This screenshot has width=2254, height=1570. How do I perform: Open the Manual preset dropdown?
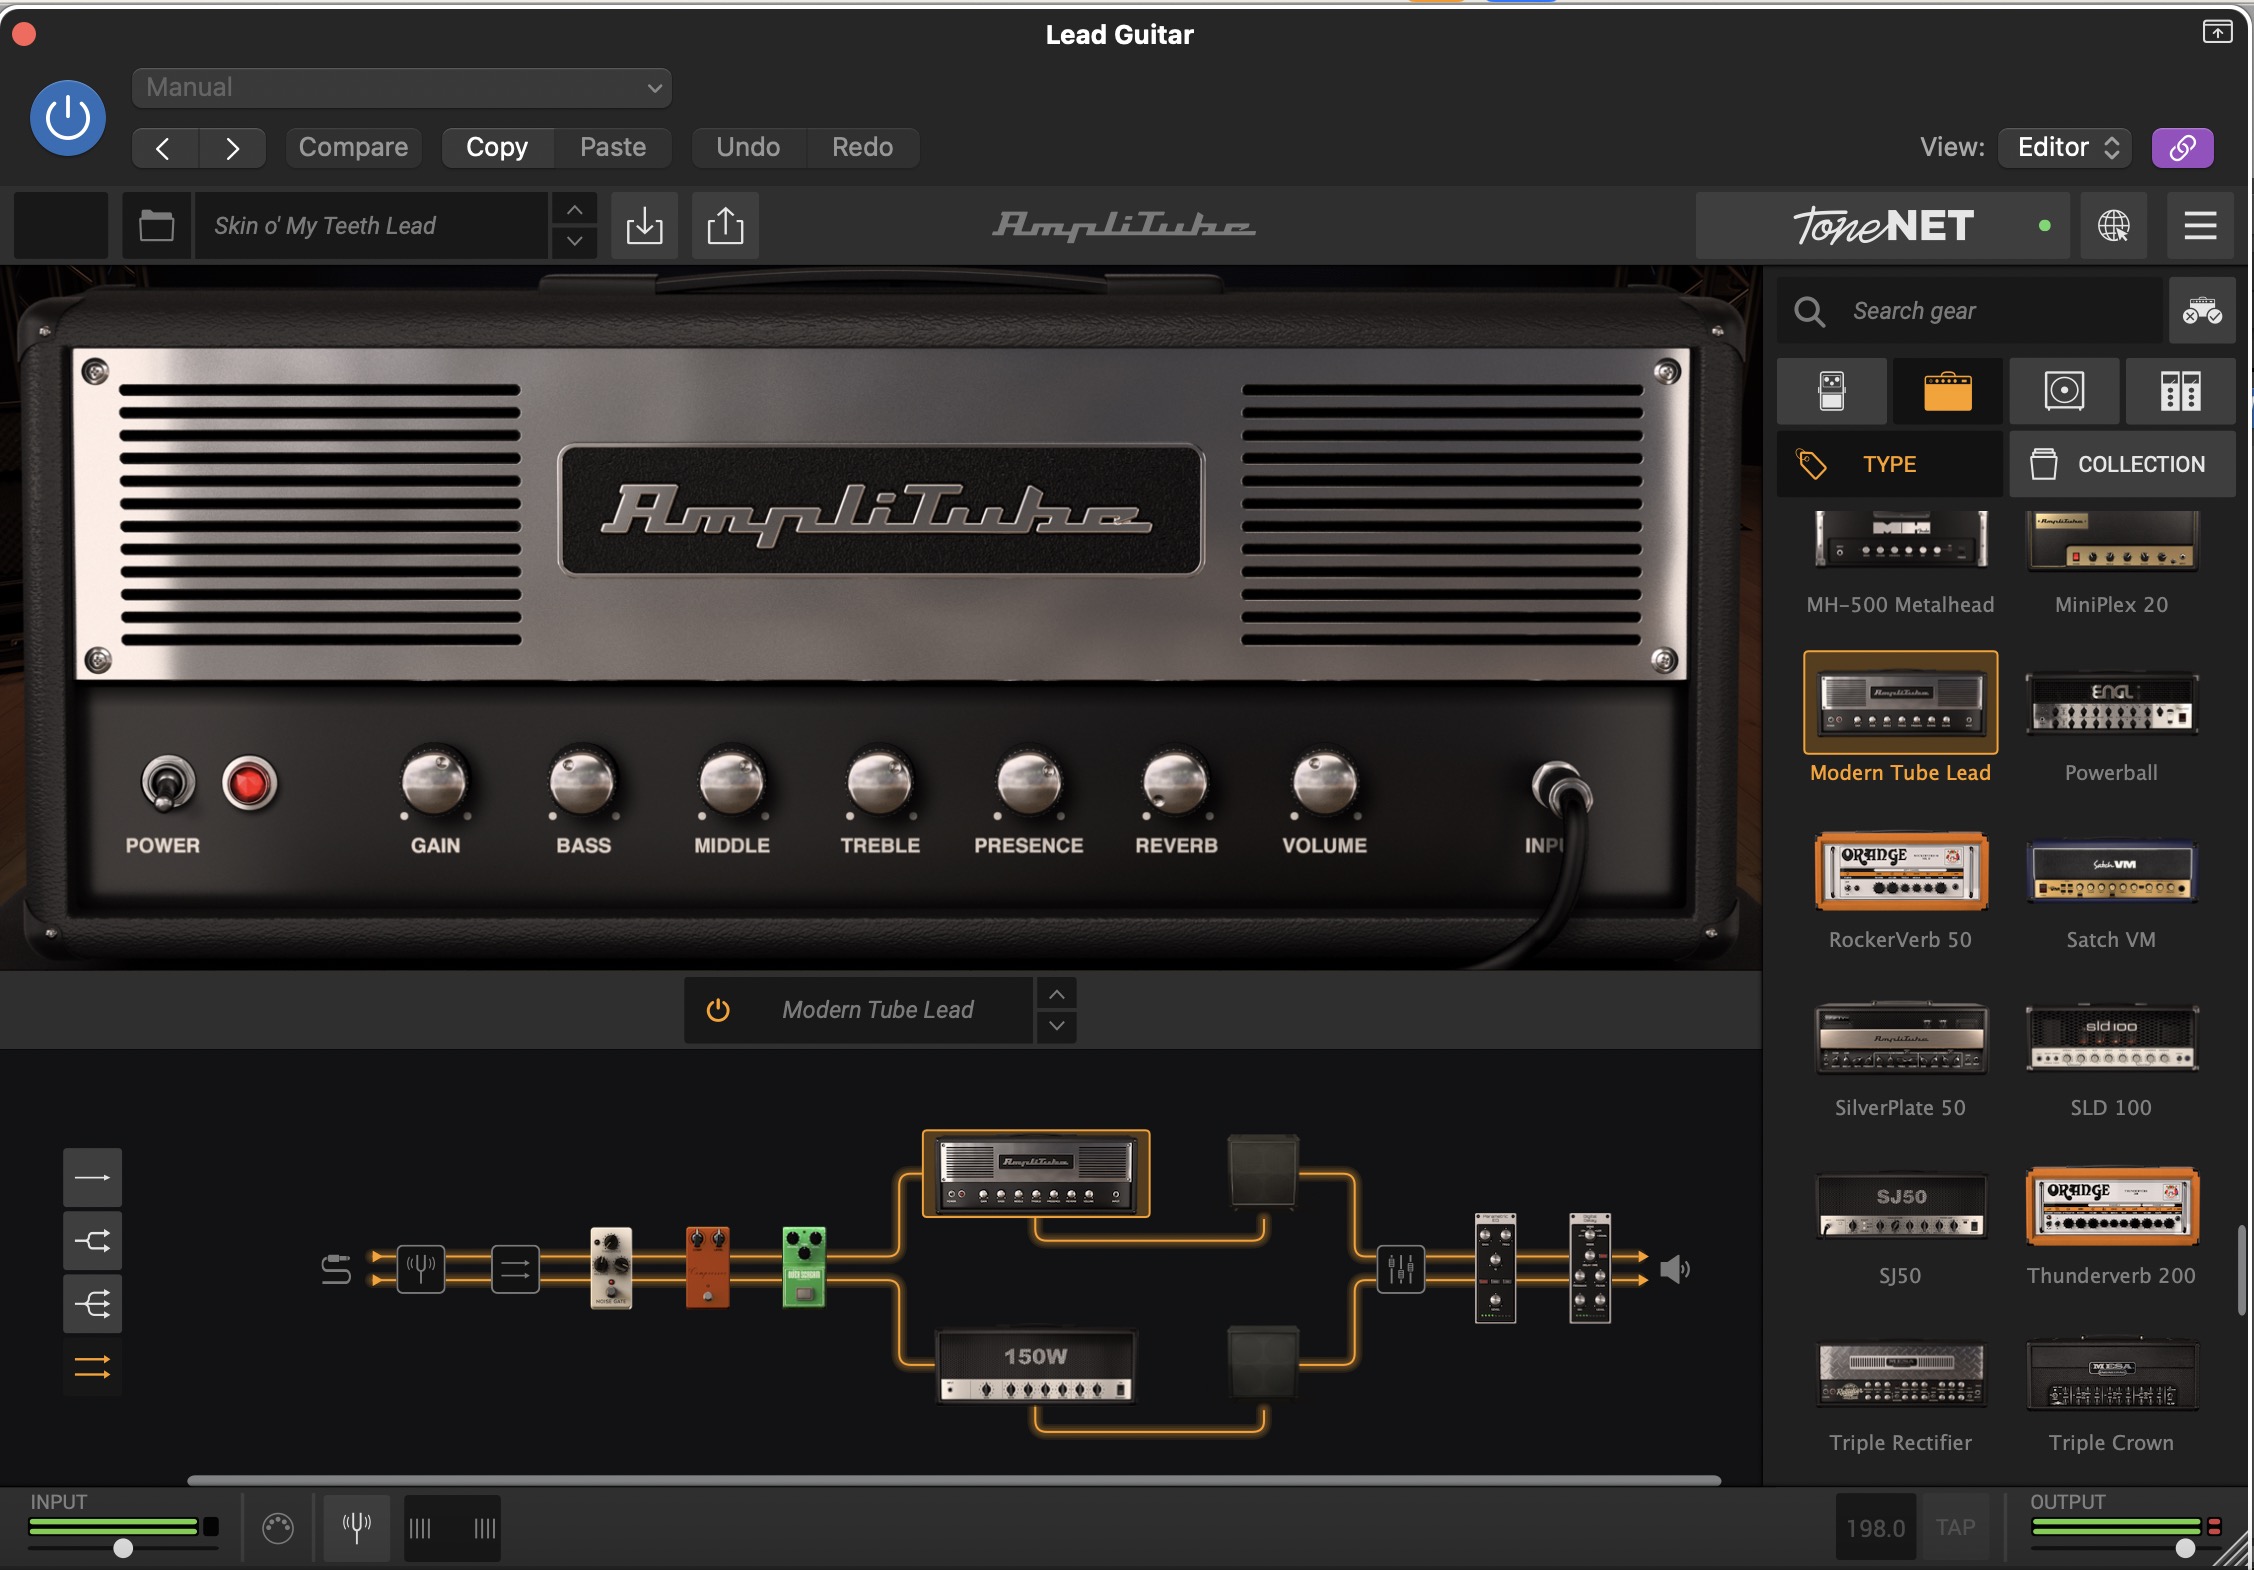pyautogui.click(x=401, y=87)
